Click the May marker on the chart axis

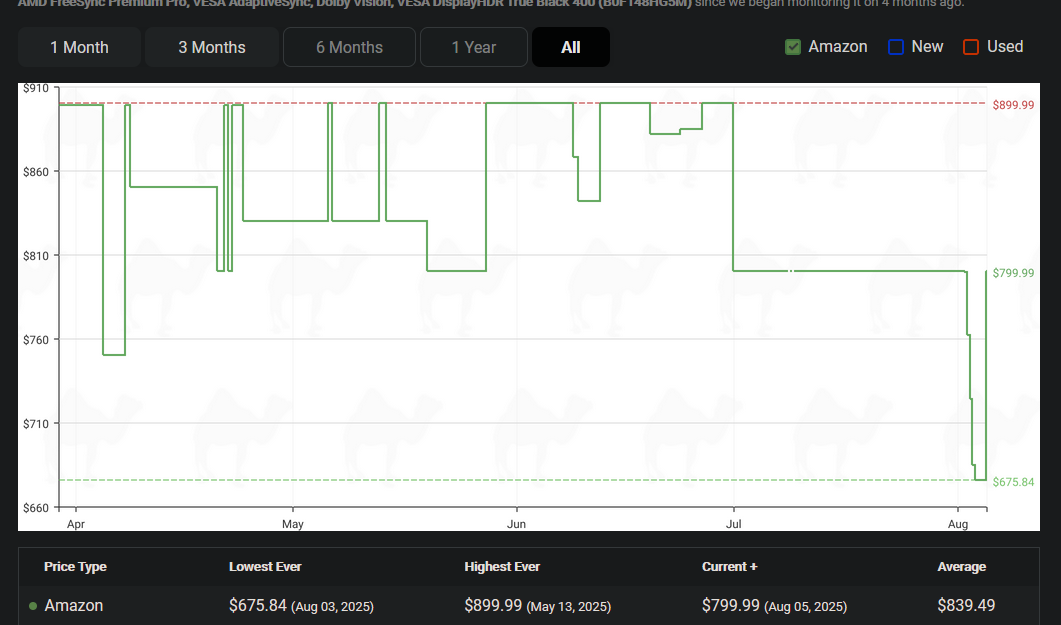click(293, 524)
